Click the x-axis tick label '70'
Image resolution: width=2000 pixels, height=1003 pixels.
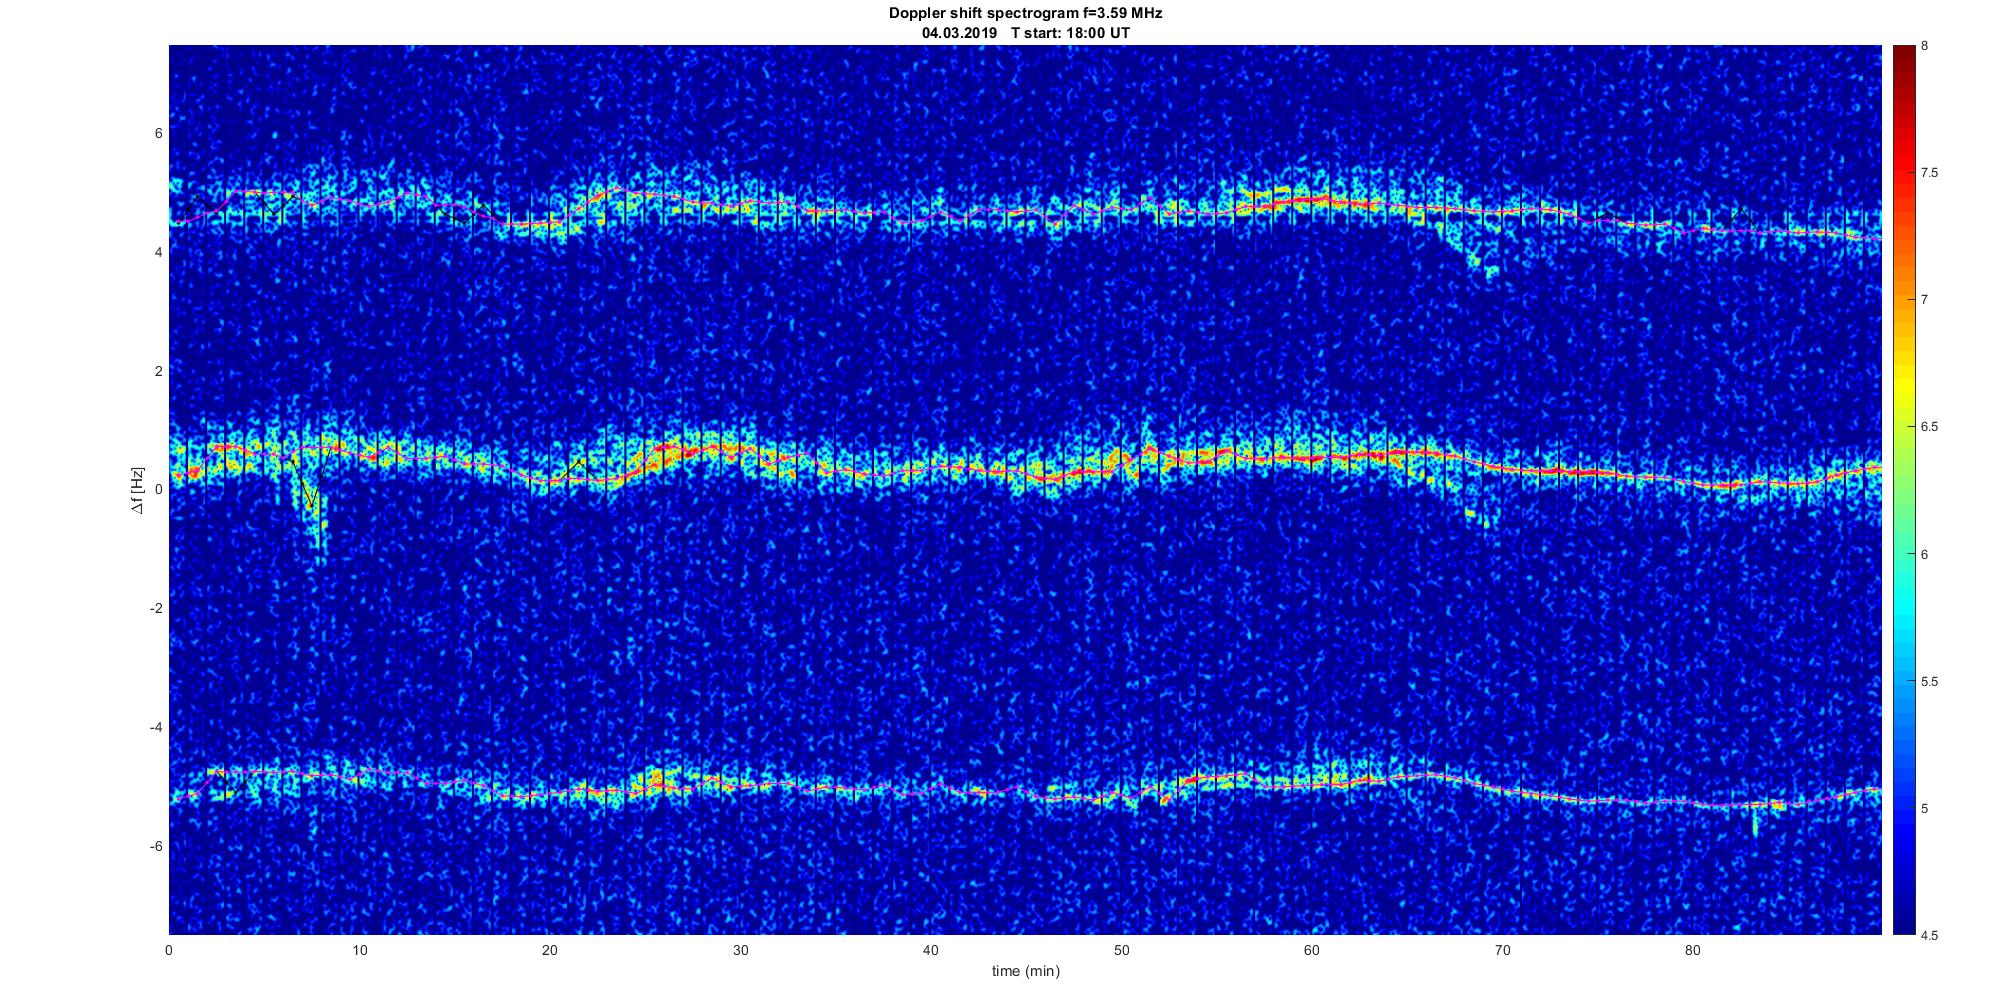click(x=1502, y=950)
